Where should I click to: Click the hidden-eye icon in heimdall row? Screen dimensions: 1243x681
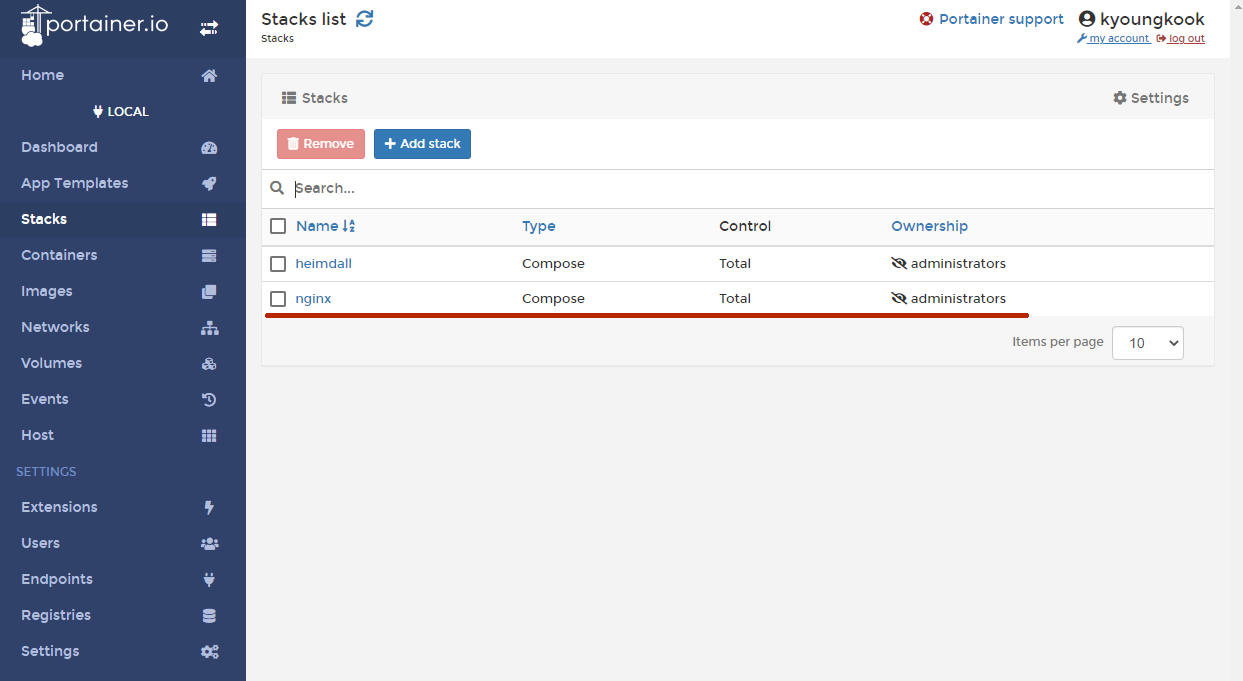tap(898, 264)
